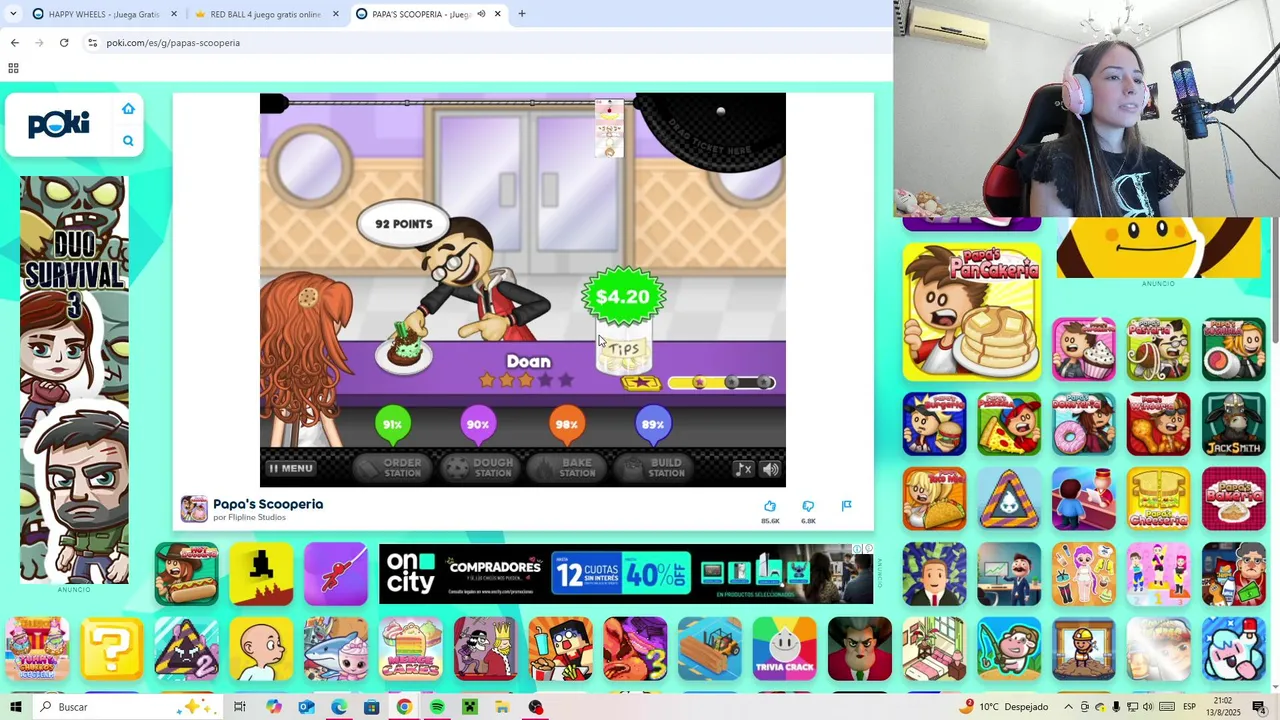Click the 92 POINTS speech bubble
Screen dimensions: 1280x720
click(x=404, y=224)
